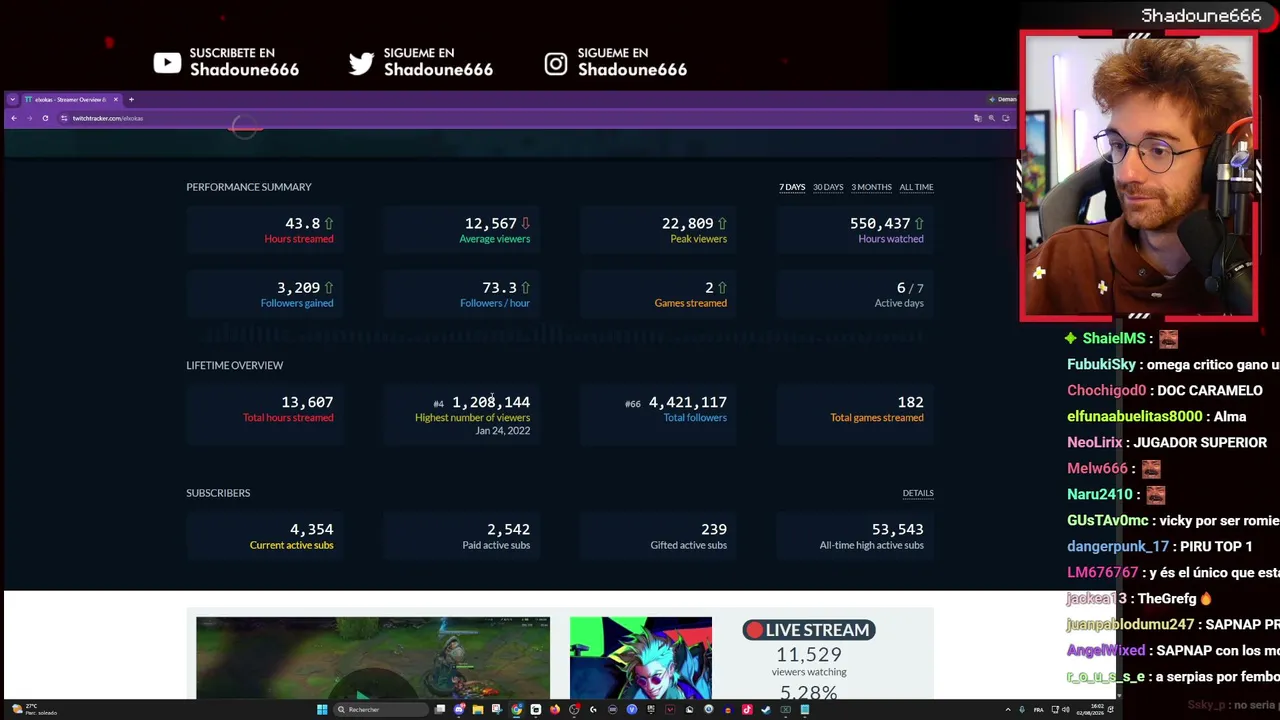
Task: Open the Windows Start menu
Action: point(322,710)
